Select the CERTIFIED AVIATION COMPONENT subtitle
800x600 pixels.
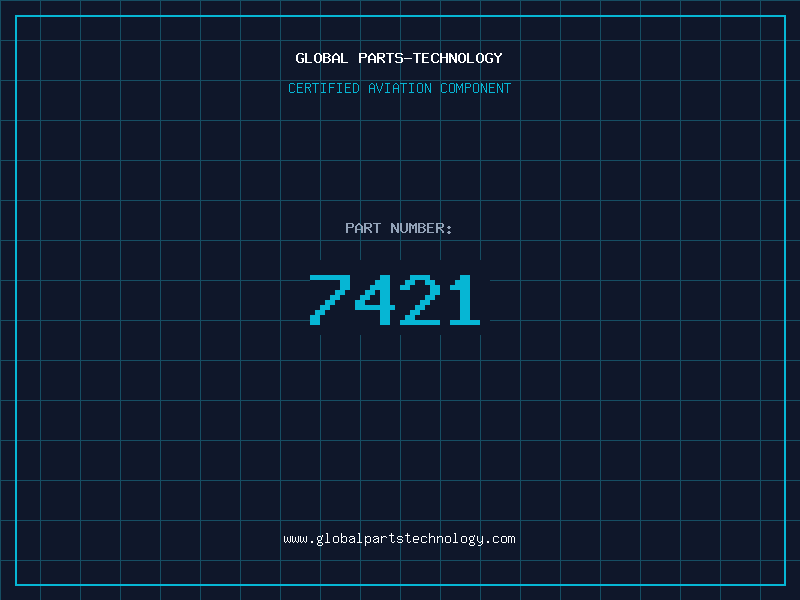(399, 88)
